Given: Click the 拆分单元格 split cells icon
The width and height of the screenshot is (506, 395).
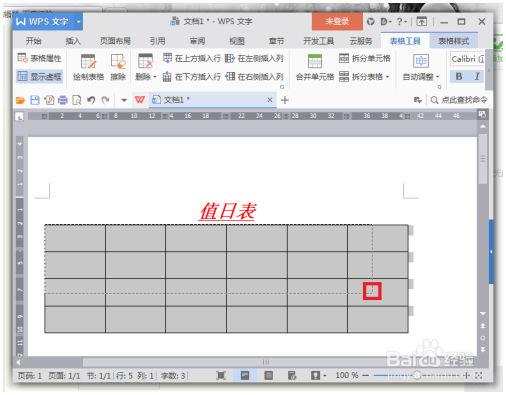Looking at the screenshot, I should click(x=365, y=58).
